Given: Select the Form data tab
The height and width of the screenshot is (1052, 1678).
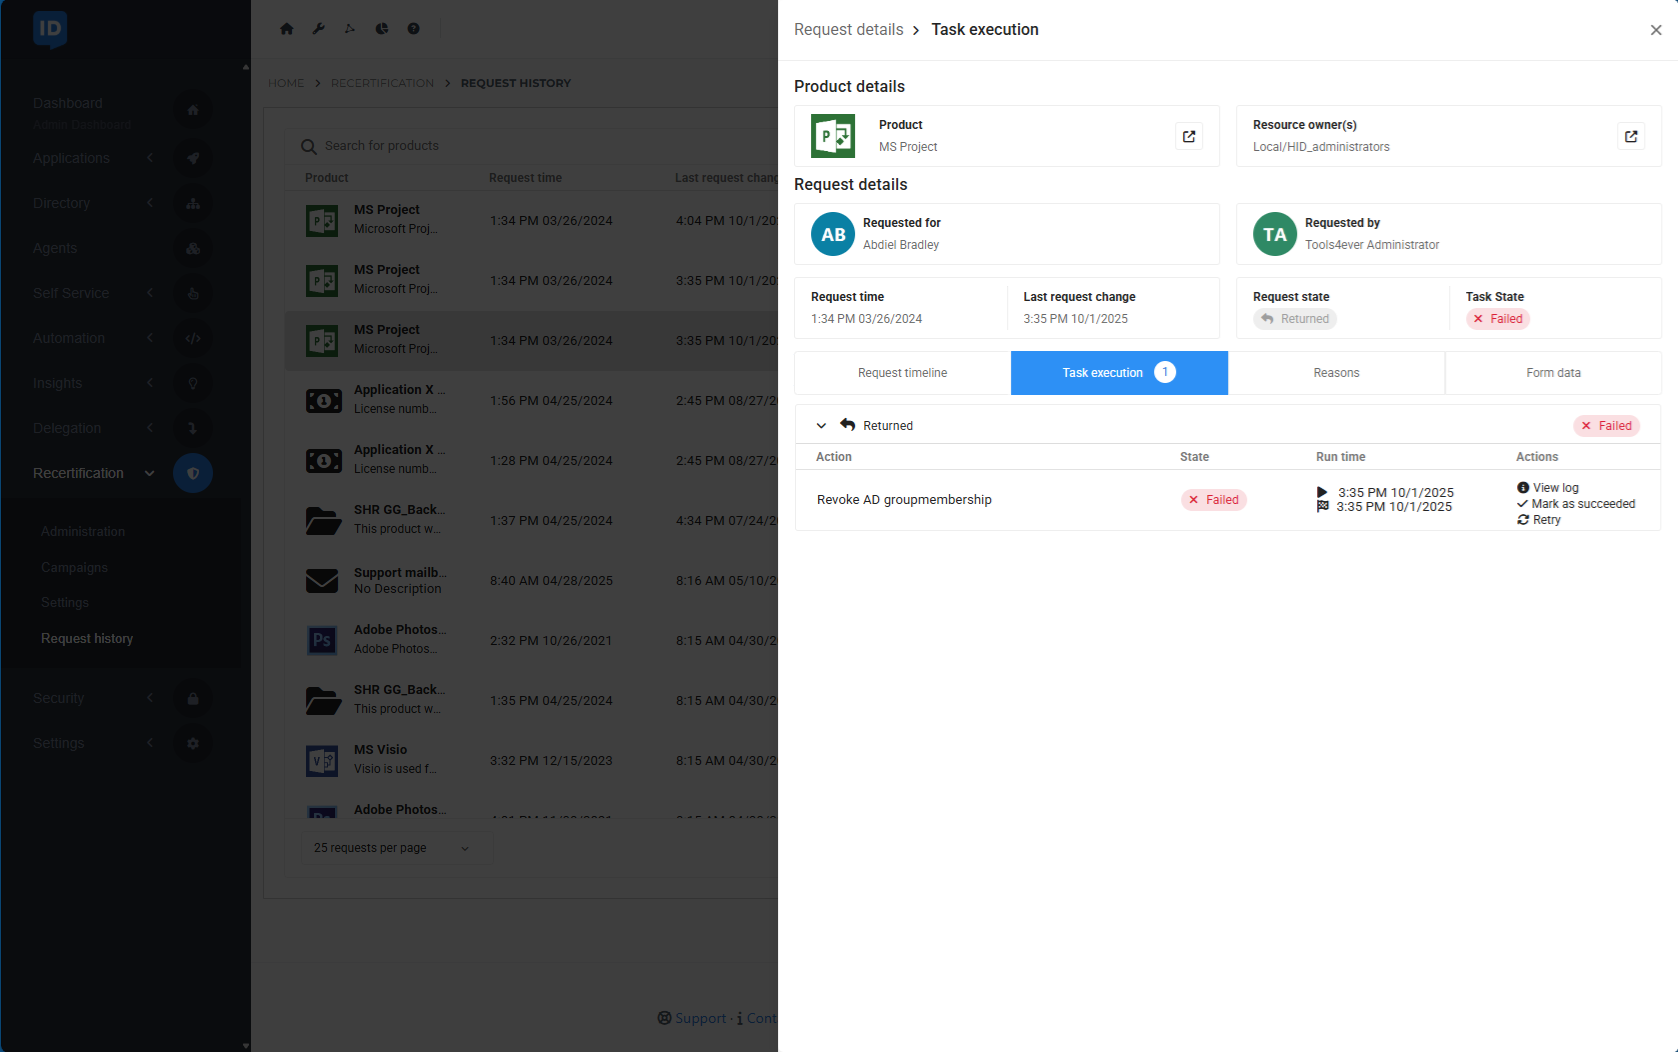Looking at the screenshot, I should coord(1553,373).
